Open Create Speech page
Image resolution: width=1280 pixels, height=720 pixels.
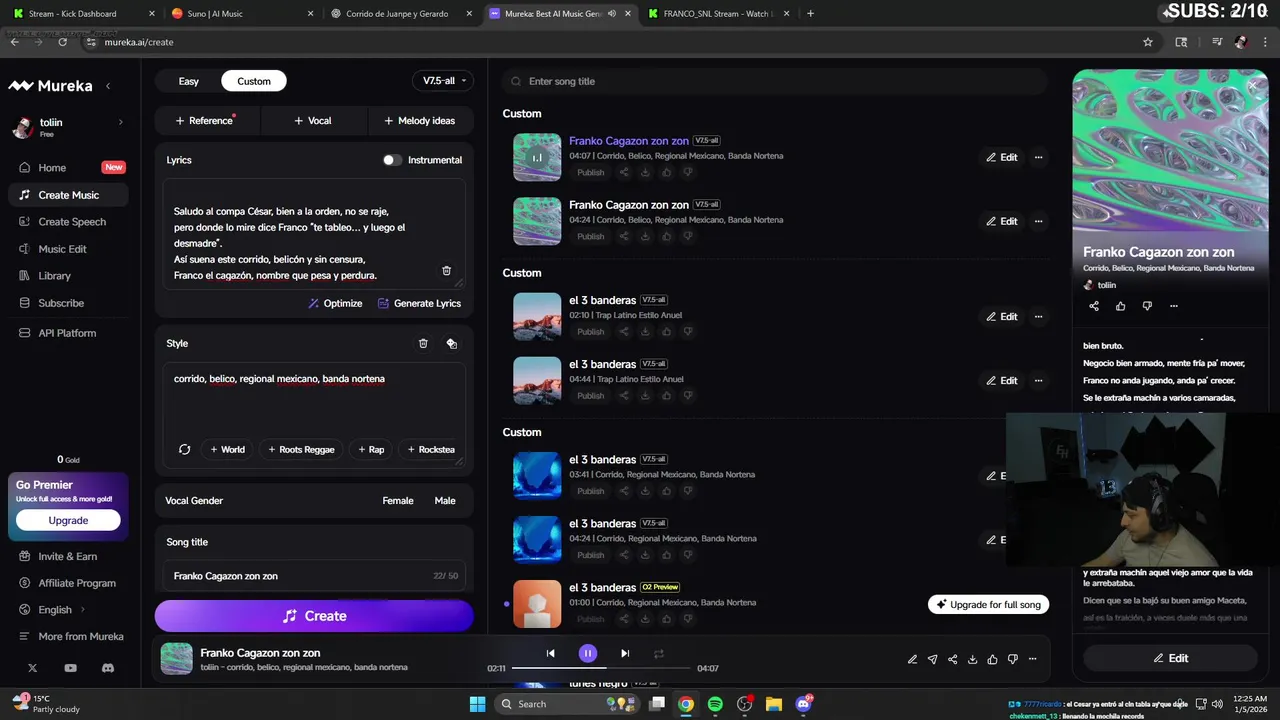pyautogui.click(x=70, y=222)
